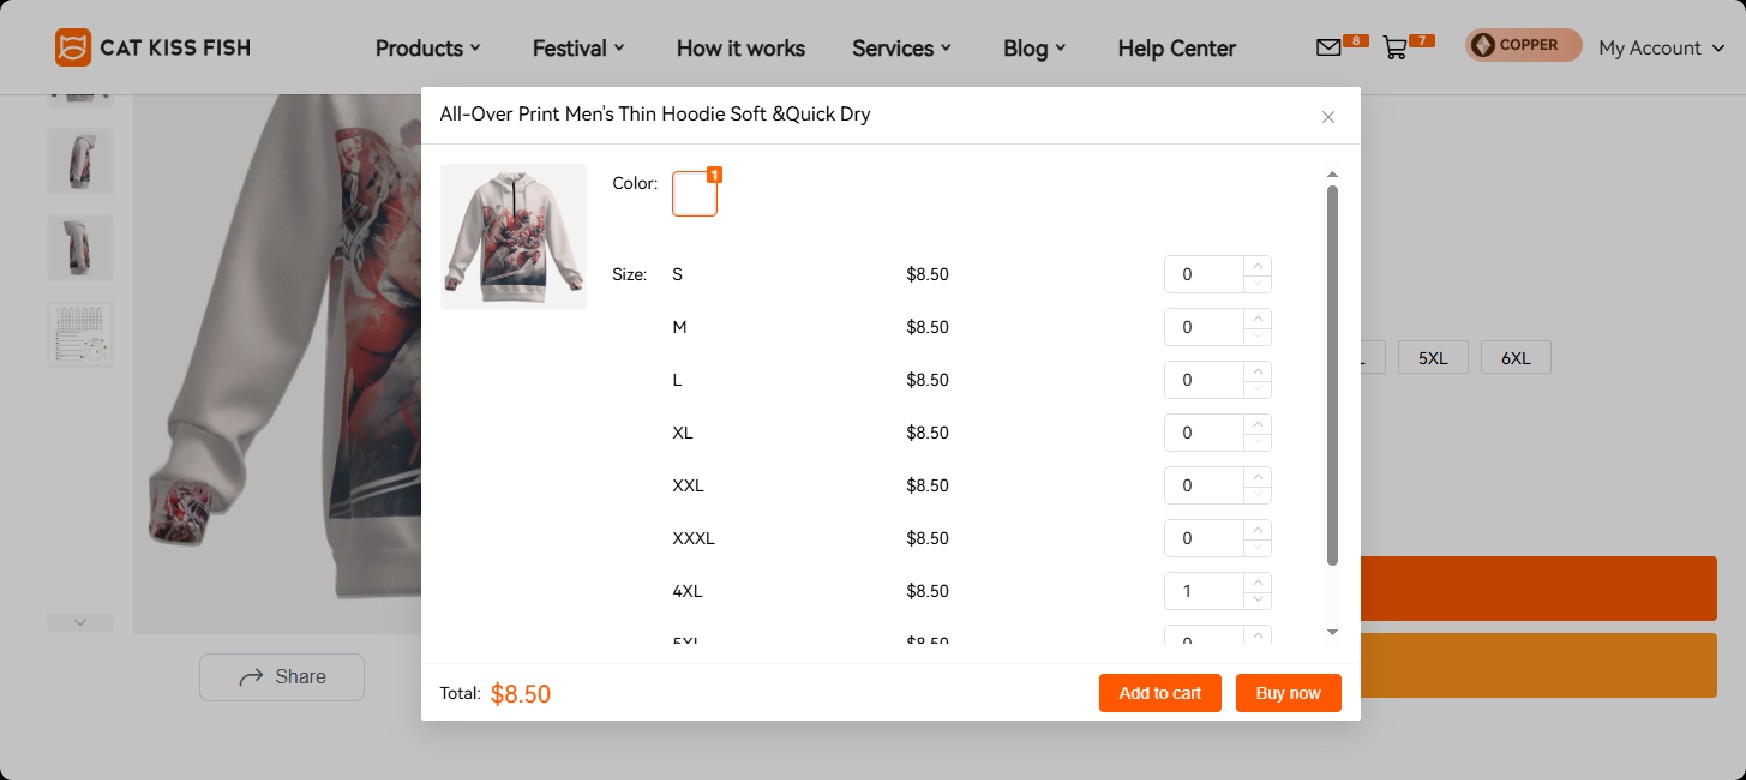This screenshot has width=1746, height=780.
Task: Open the My Account dropdown
Action: (1660, 48)
